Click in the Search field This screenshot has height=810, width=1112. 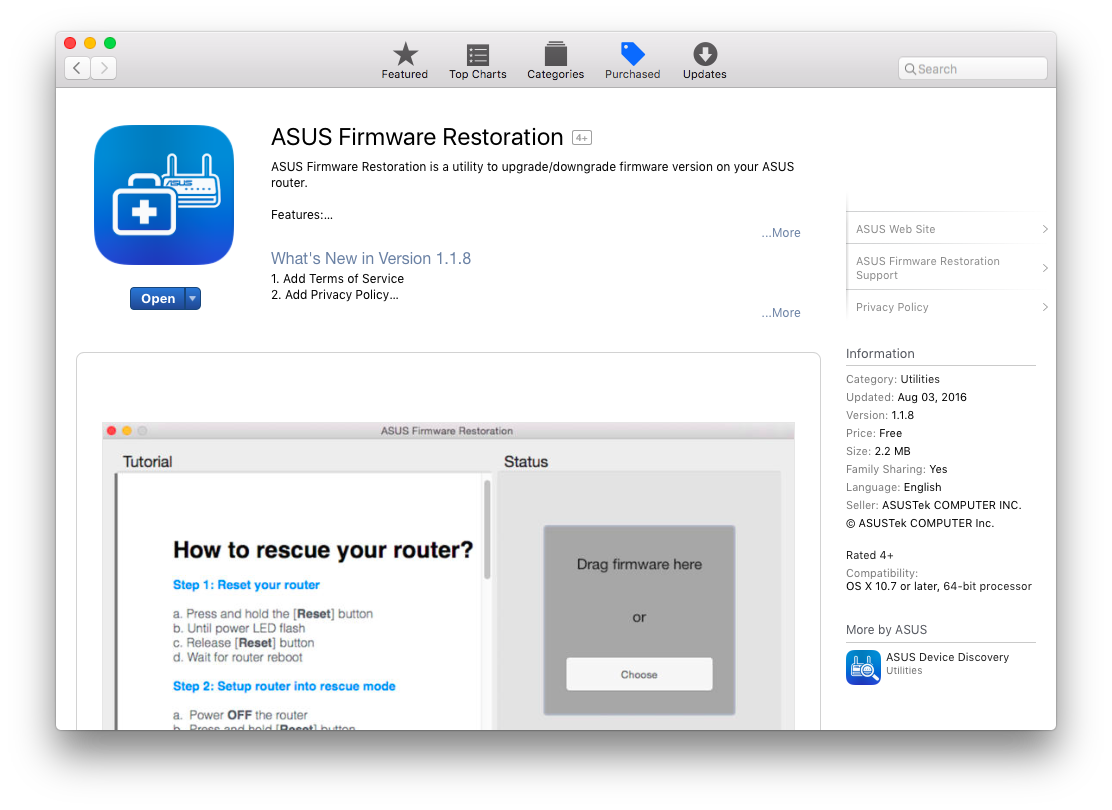[x=972, y=69]
